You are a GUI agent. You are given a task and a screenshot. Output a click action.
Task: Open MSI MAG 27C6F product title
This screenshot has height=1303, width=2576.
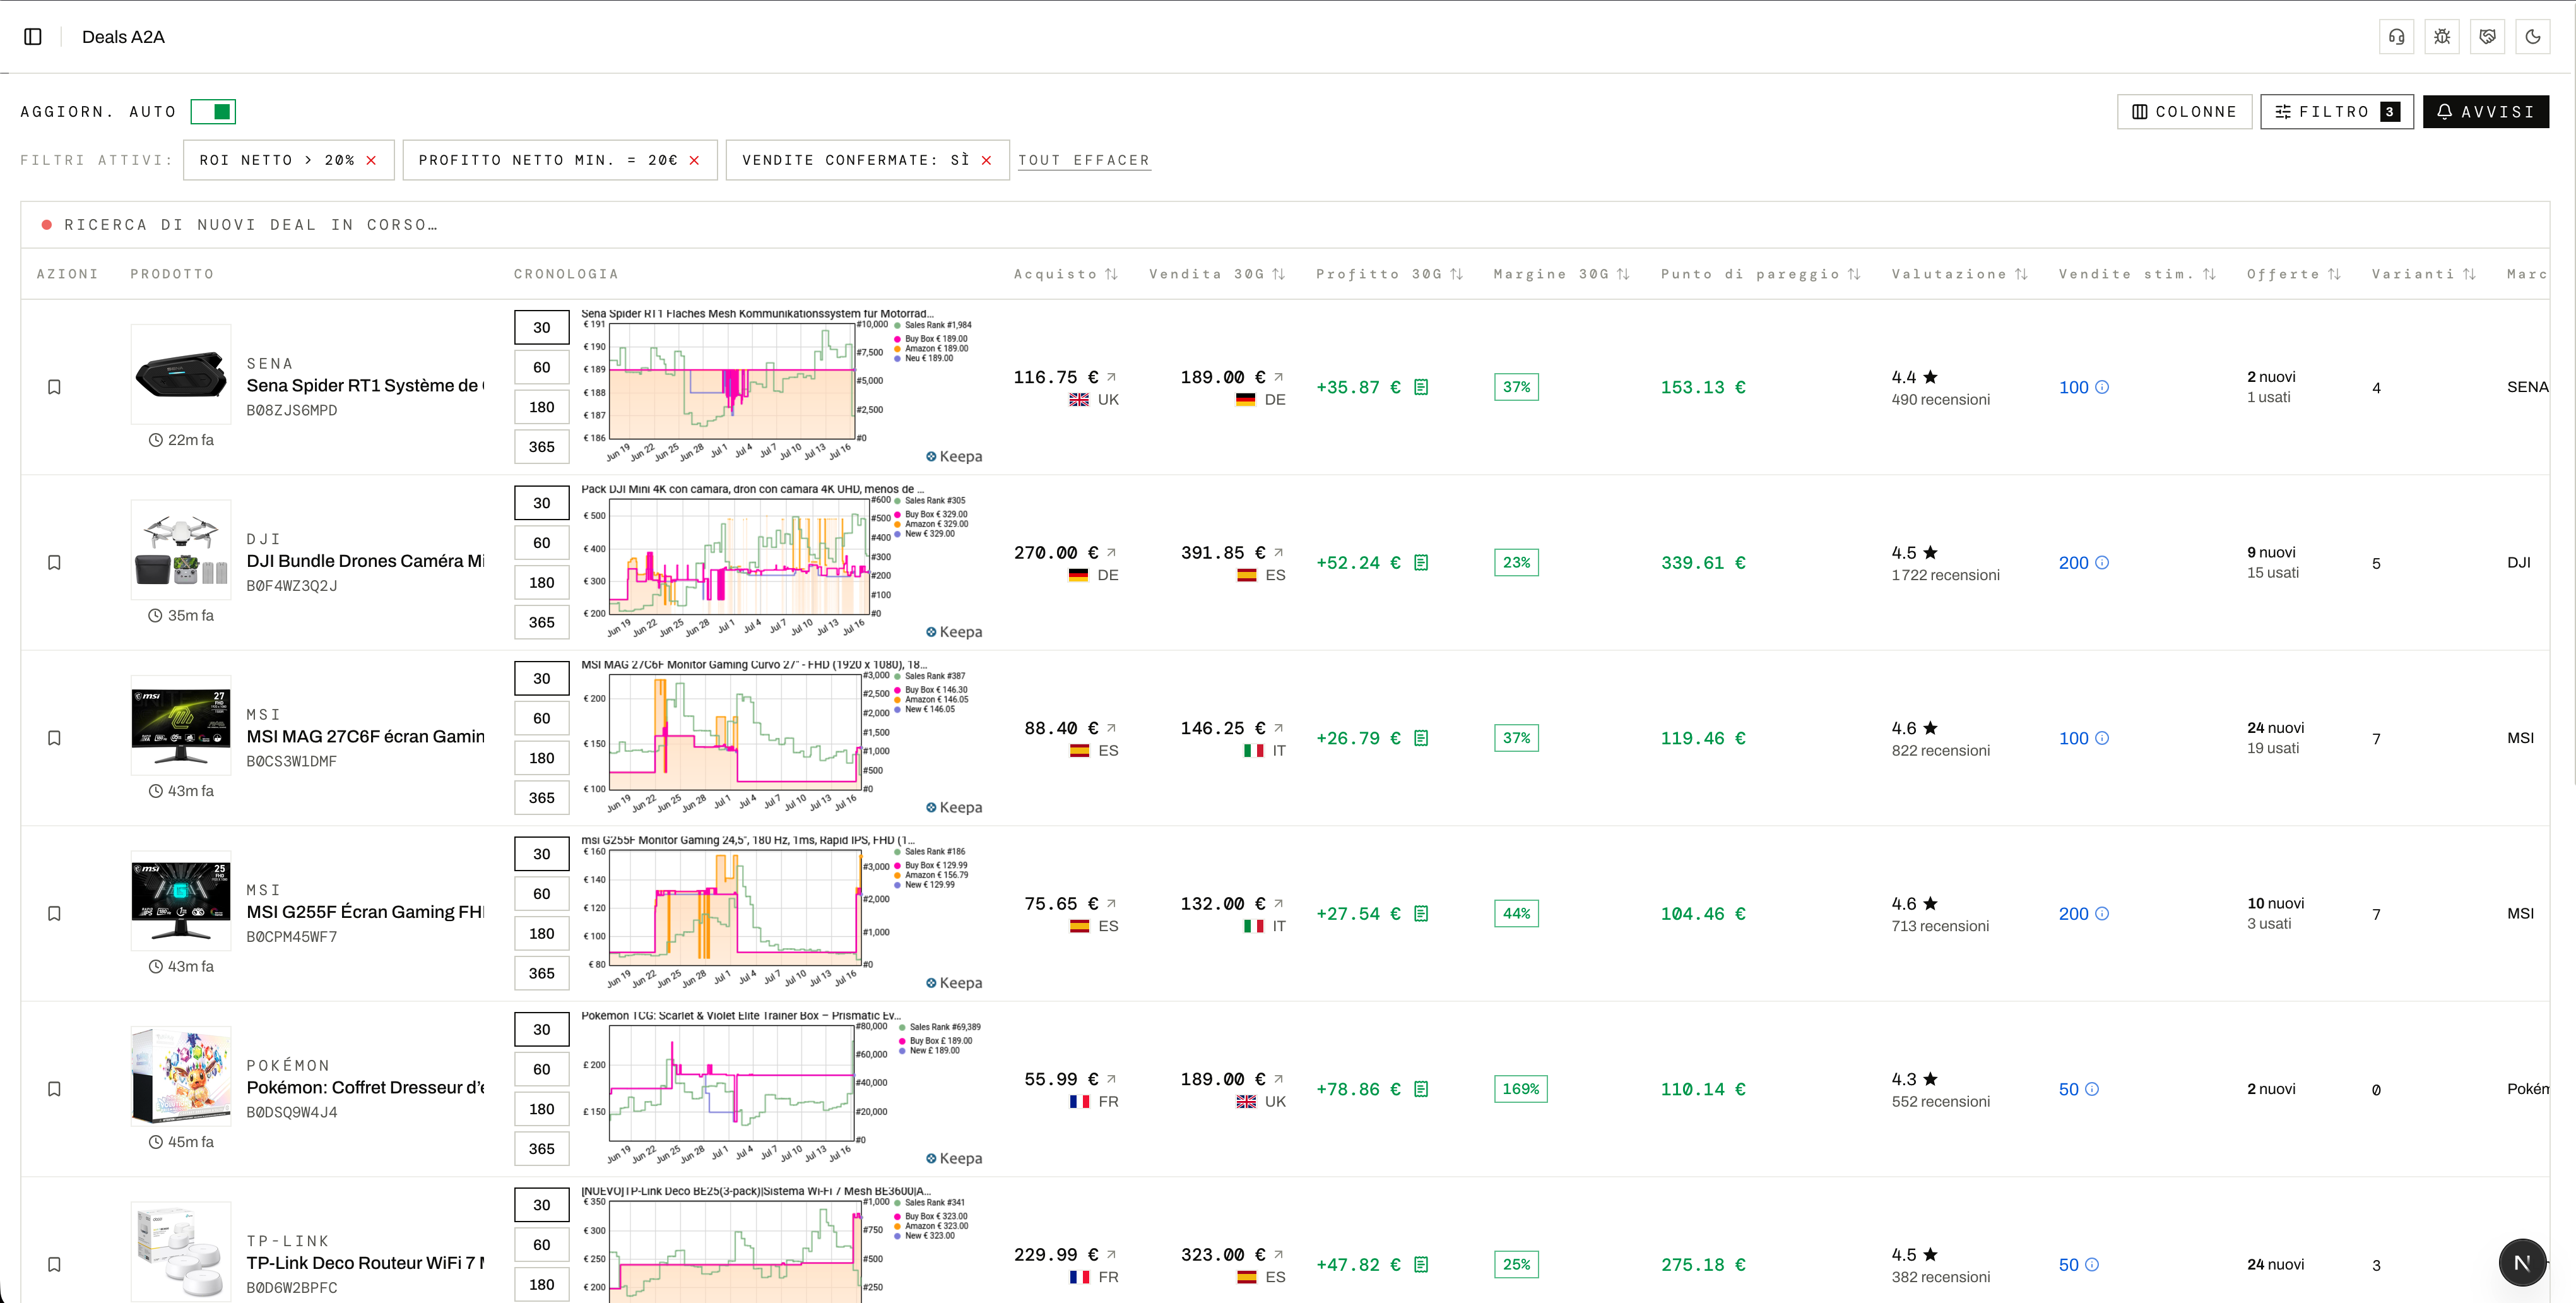point(365,736)
